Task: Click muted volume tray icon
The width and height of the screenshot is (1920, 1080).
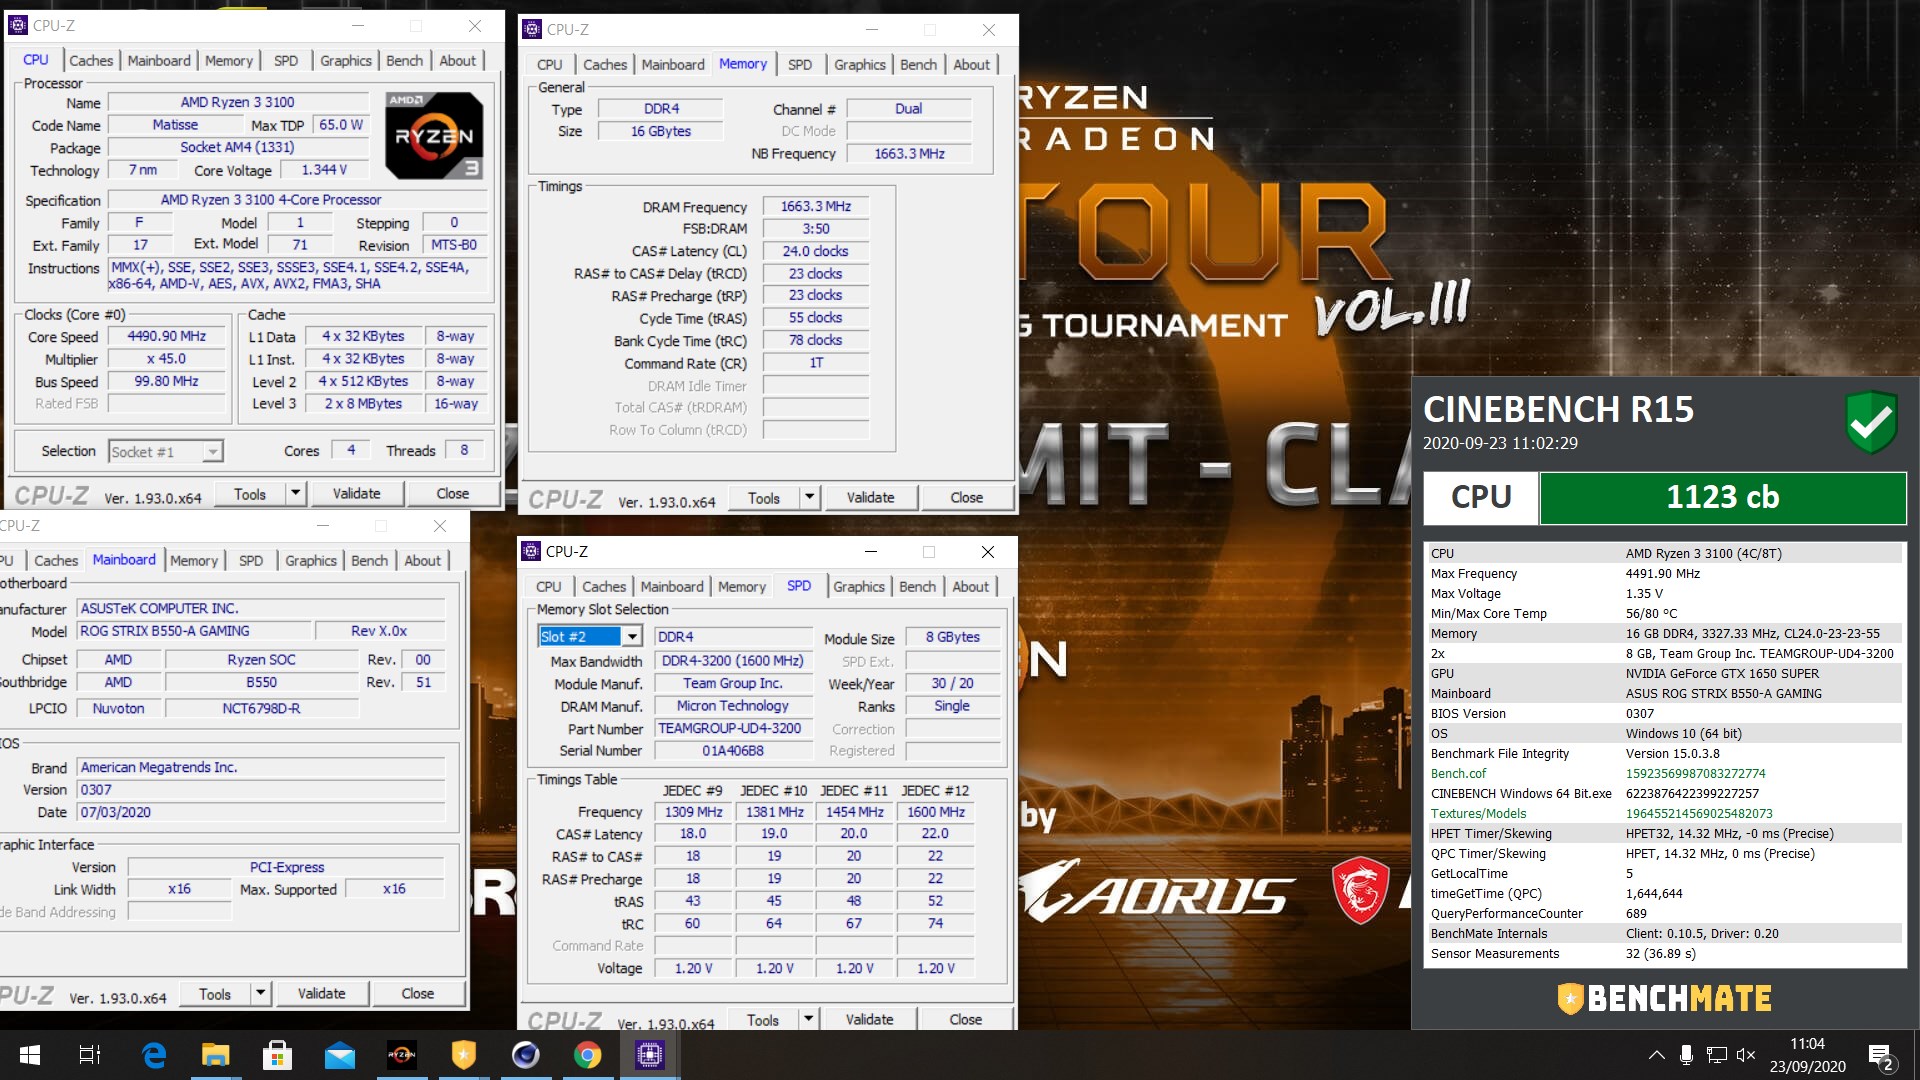Action: click(1746, 1055)
